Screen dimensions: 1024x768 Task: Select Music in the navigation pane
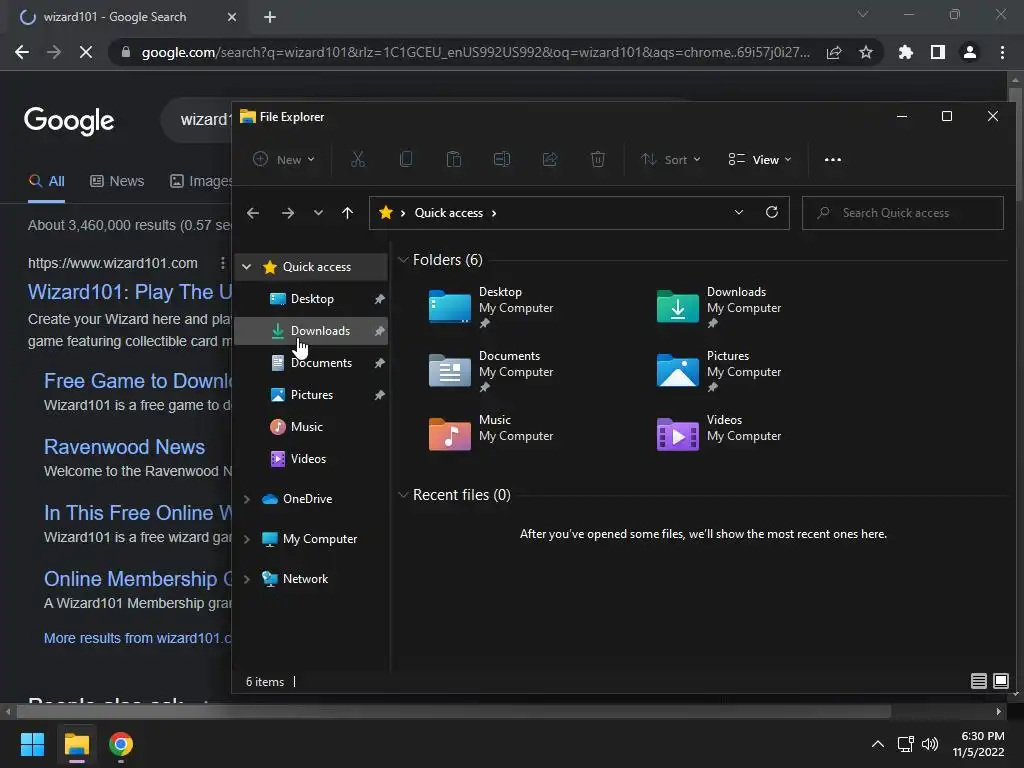[x=311, y=426]
